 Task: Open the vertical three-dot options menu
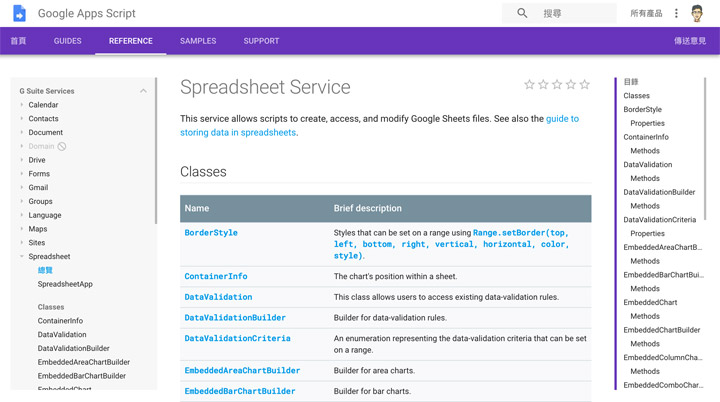pos(676,14)
